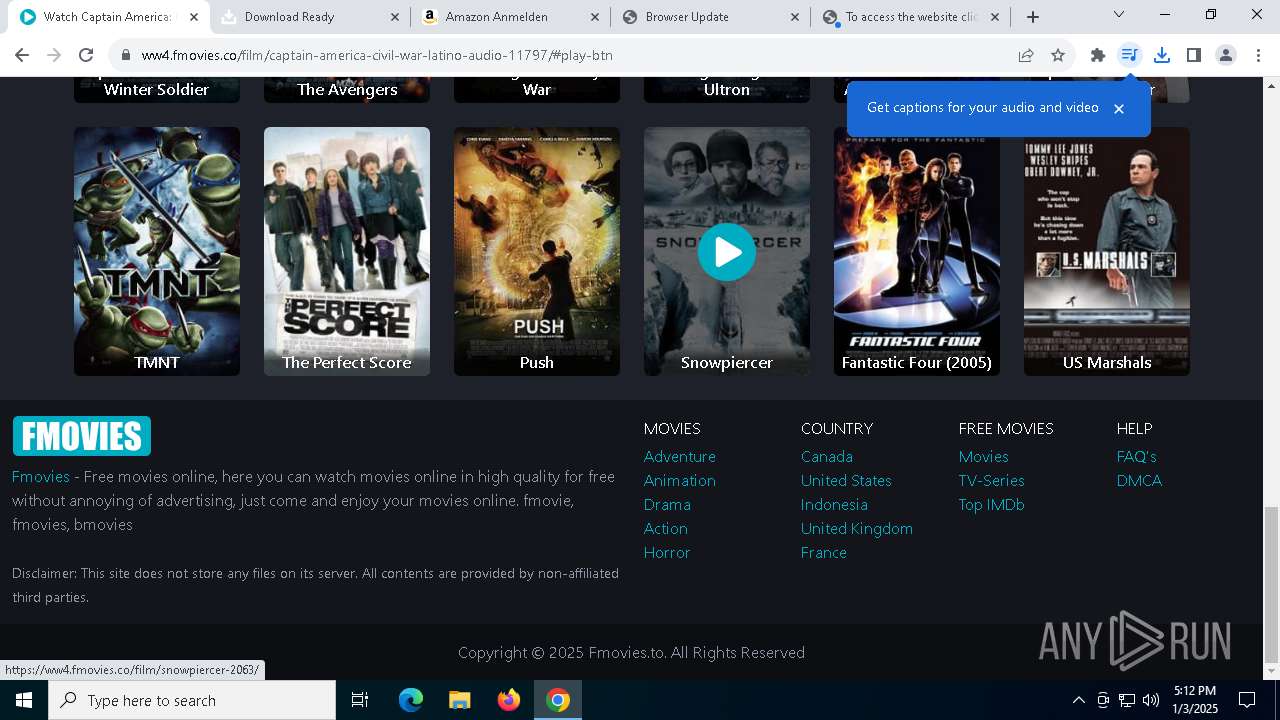Open the volume speaker tray icon

pyautogui.click(x=1151, y=700)
